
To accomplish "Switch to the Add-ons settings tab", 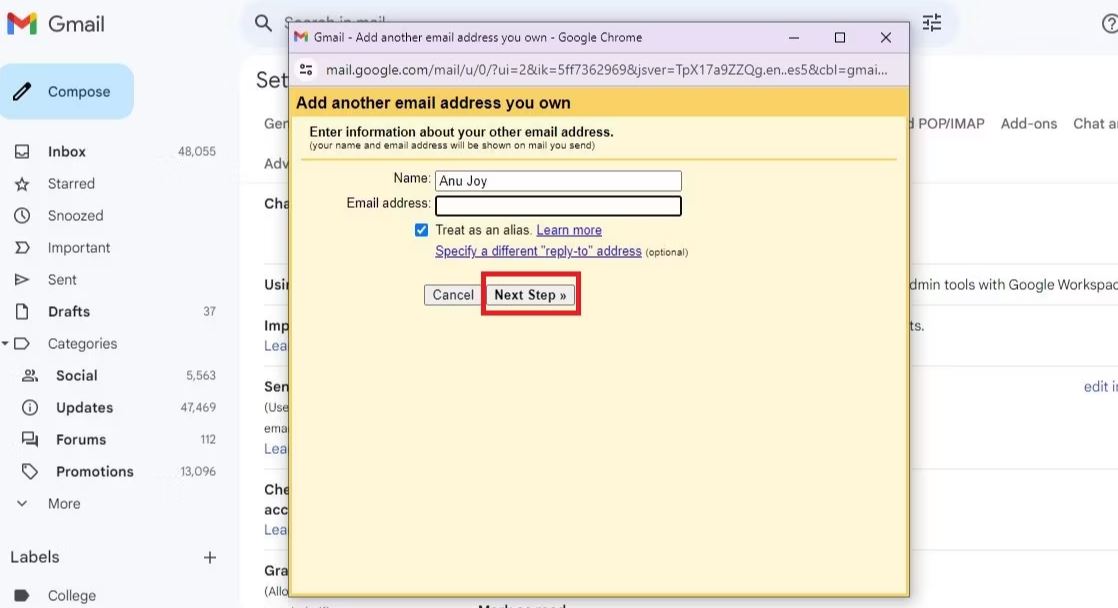I will (1028, 124).
